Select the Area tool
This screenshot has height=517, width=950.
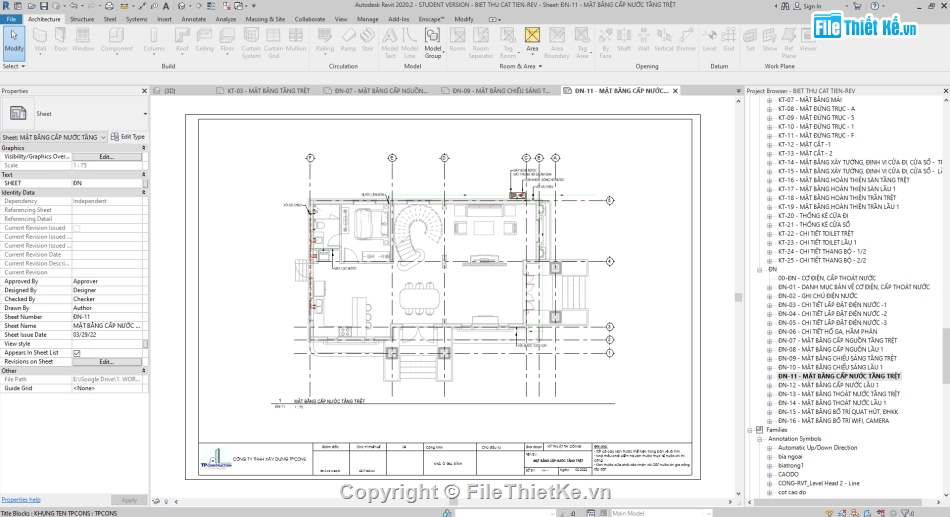(532, 41)
